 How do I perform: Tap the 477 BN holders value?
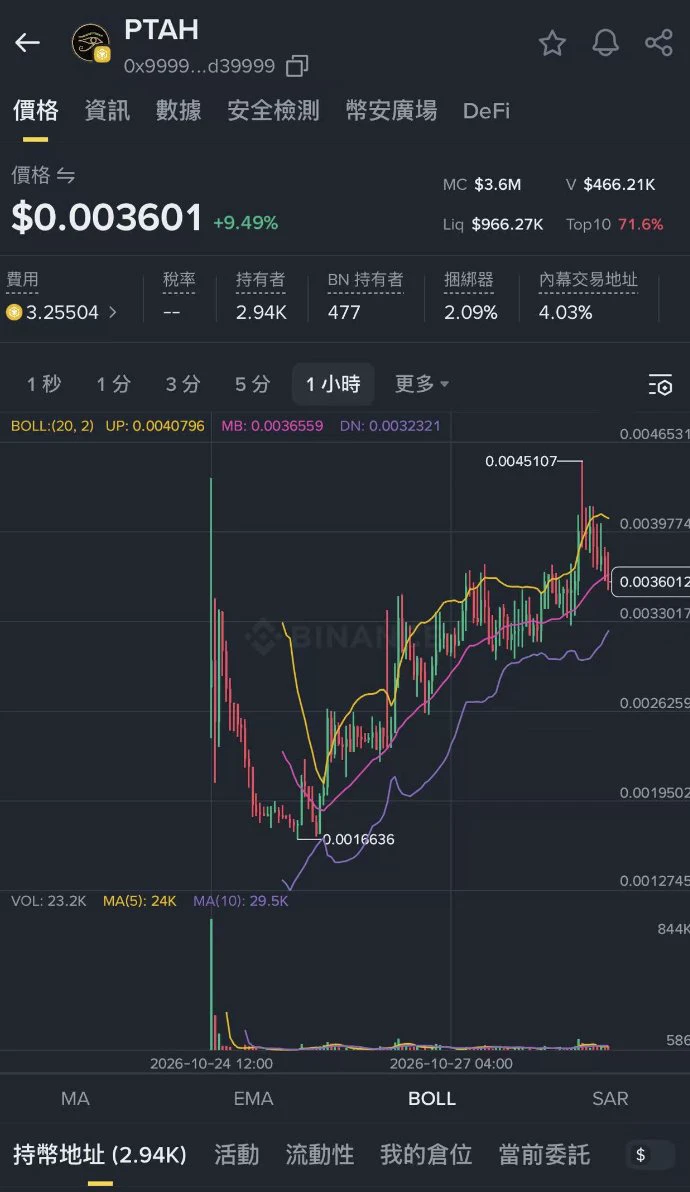click(x=344, y=312)
